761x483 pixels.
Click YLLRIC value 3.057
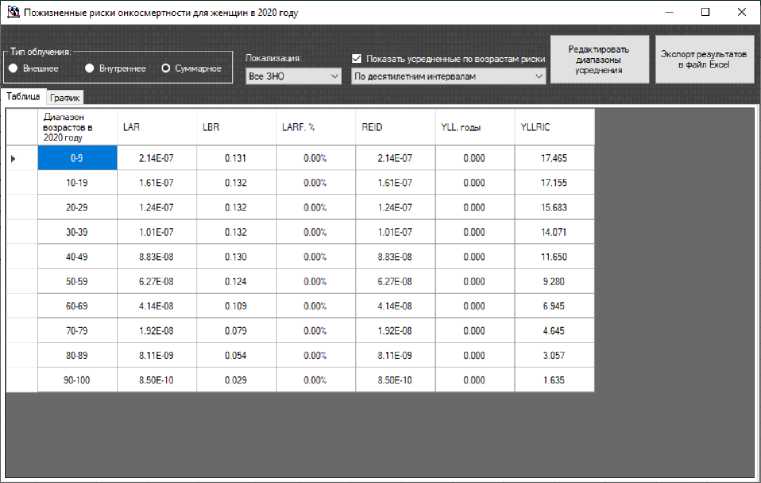click(x=555, y=356)
